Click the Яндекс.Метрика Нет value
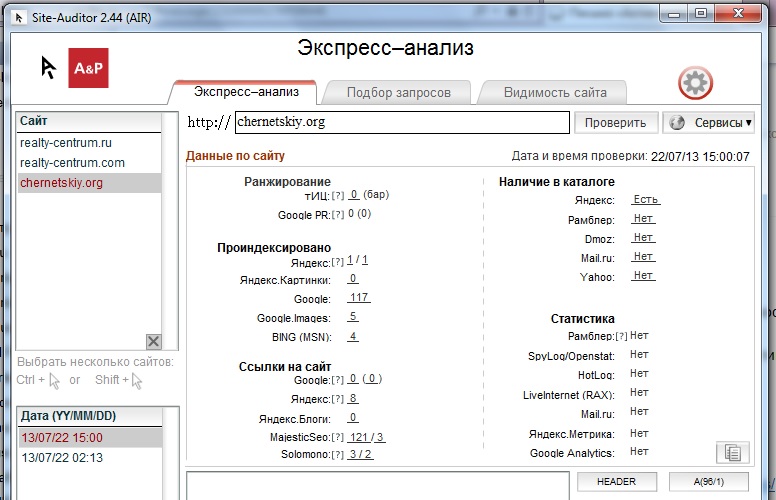 (639, 434)
